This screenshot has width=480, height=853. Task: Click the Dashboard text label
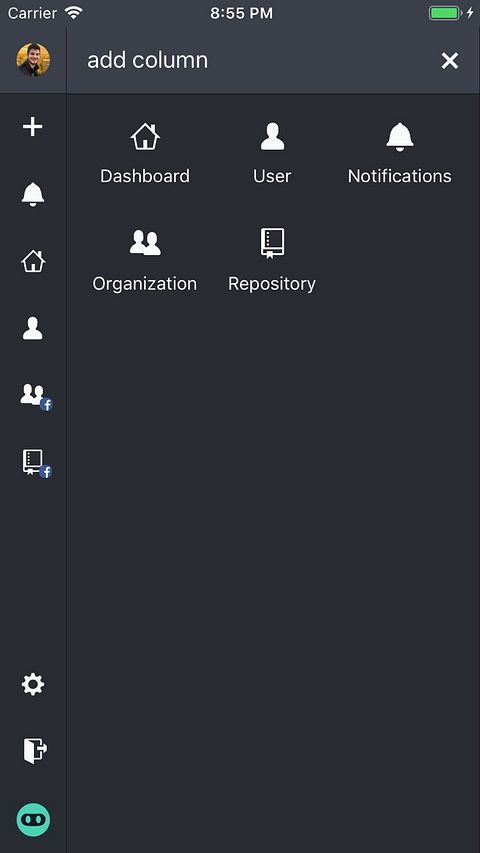(x=145, y=176)
